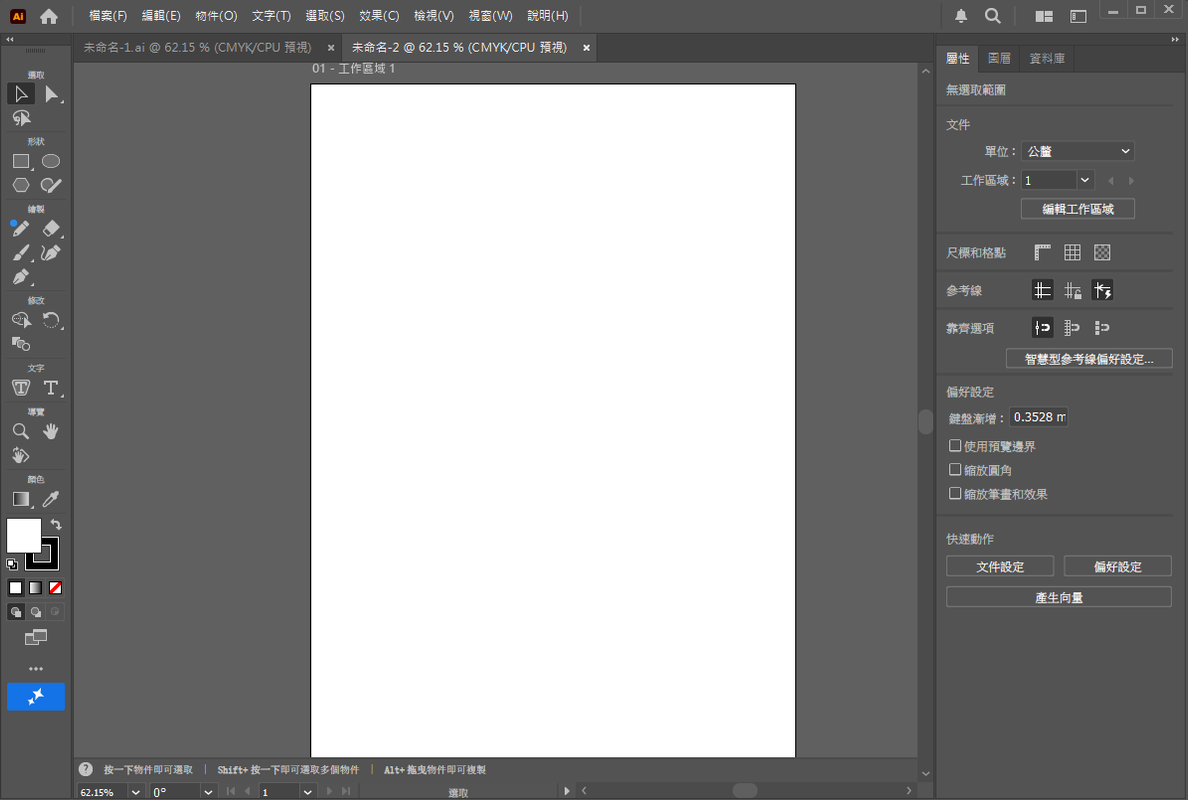
Task: Open status bar artboard number dropdown
Action: pyautogui.click(x=307, y=792)
